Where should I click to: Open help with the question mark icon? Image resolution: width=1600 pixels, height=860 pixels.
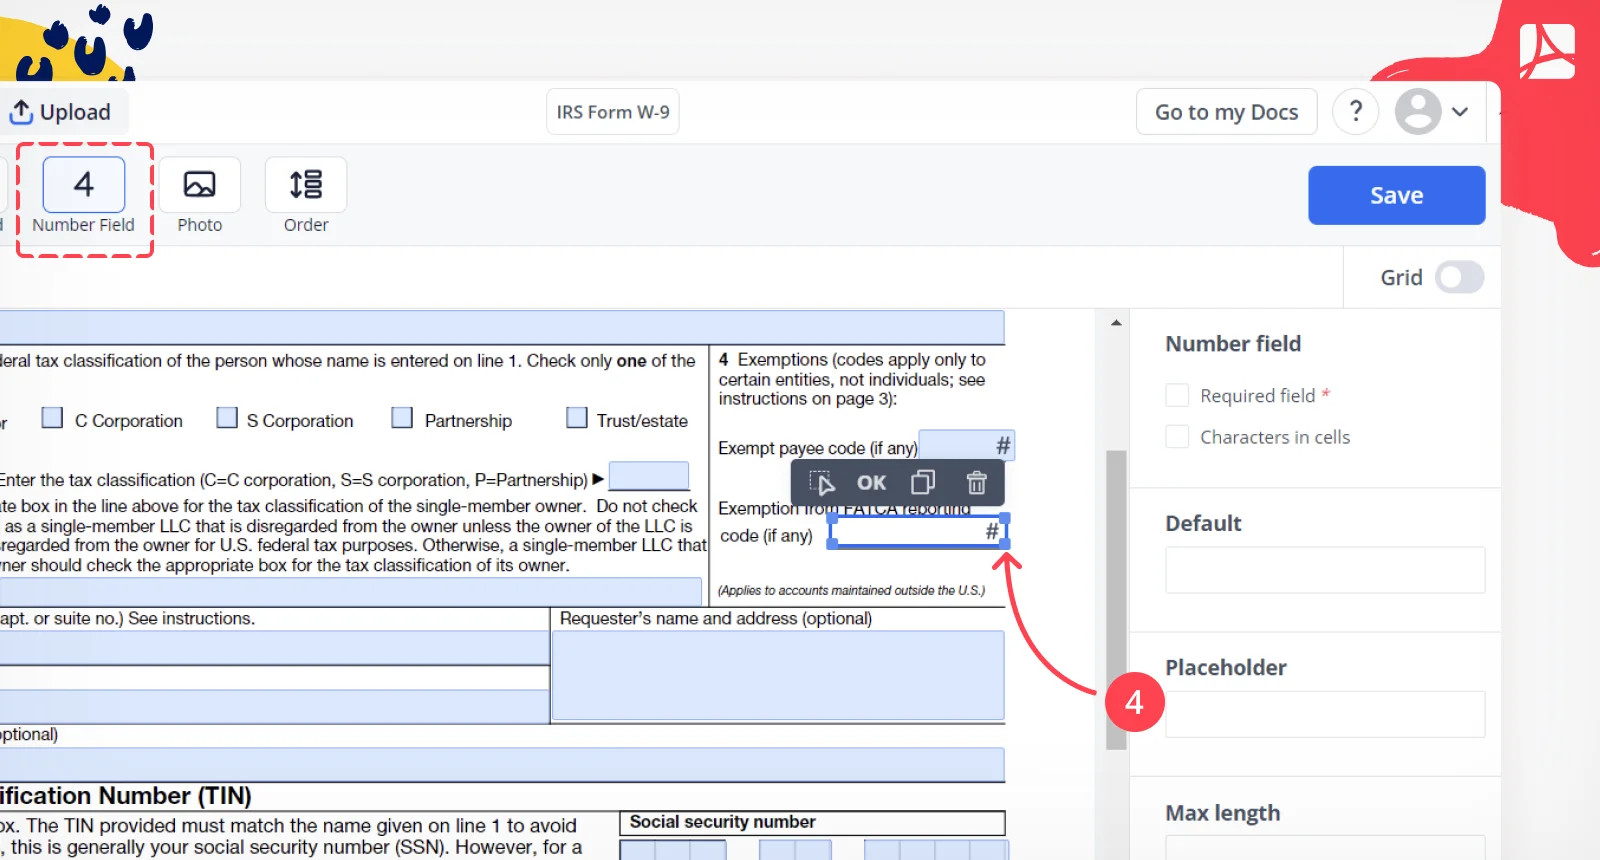[1356, 111]
